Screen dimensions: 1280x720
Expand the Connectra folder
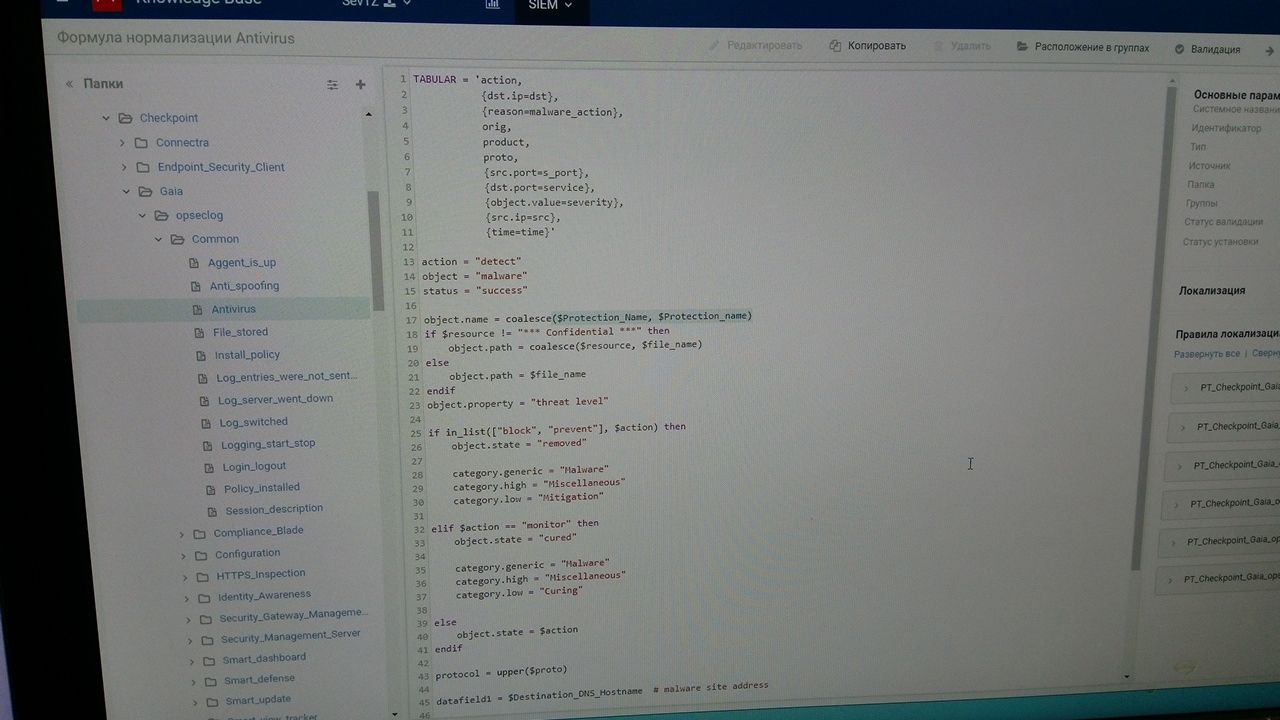pos(123,143)
